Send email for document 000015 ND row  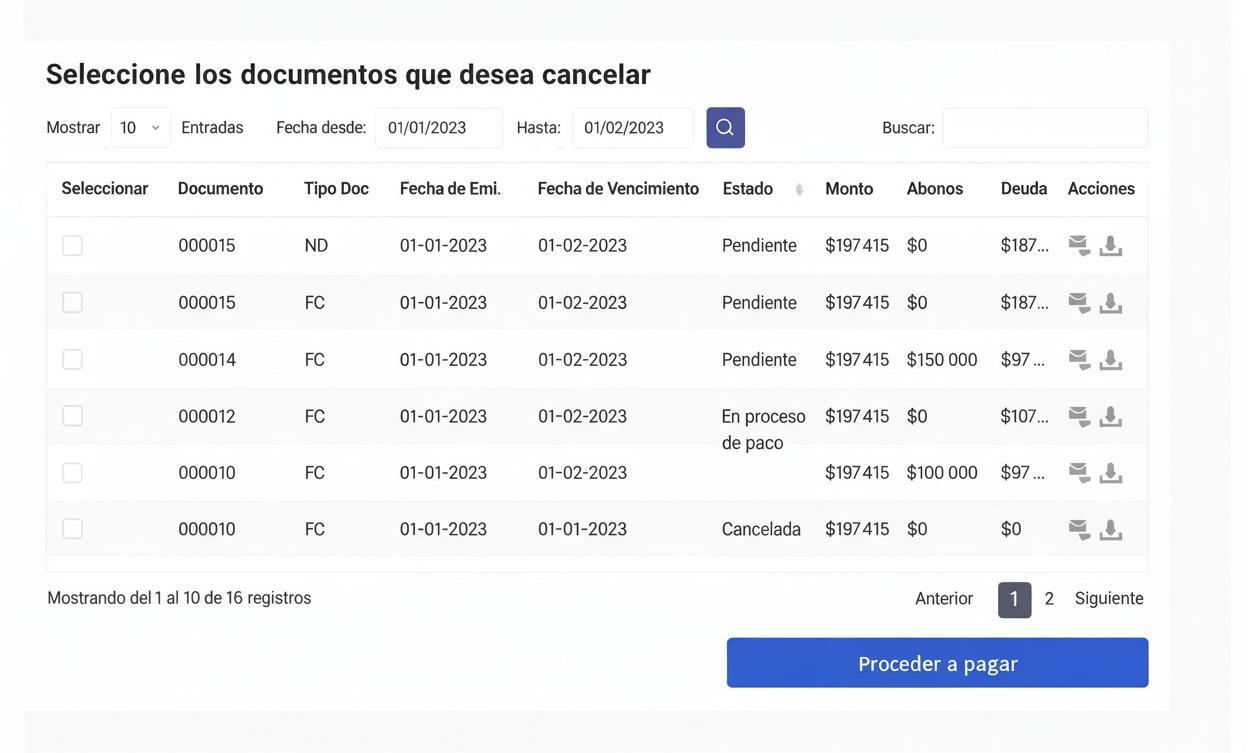click(x=1079, y=246)
